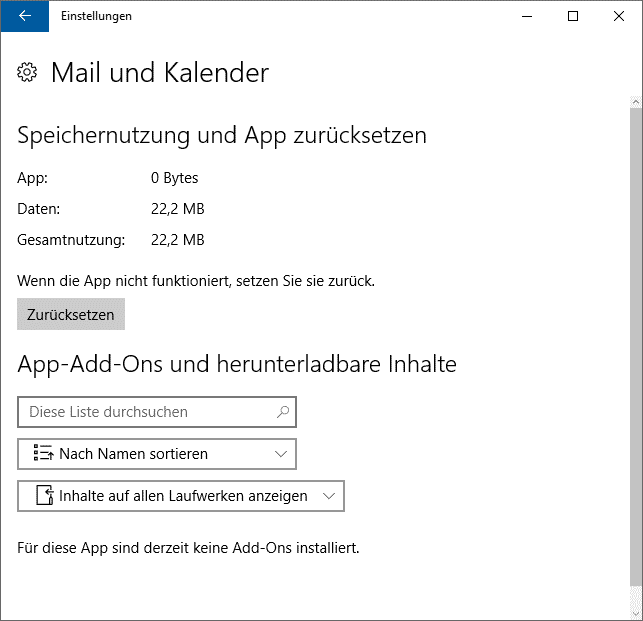Click the settings gear icon beside Mail und Kalender
This screenshot has height=621, width=643.
point(27,73)
